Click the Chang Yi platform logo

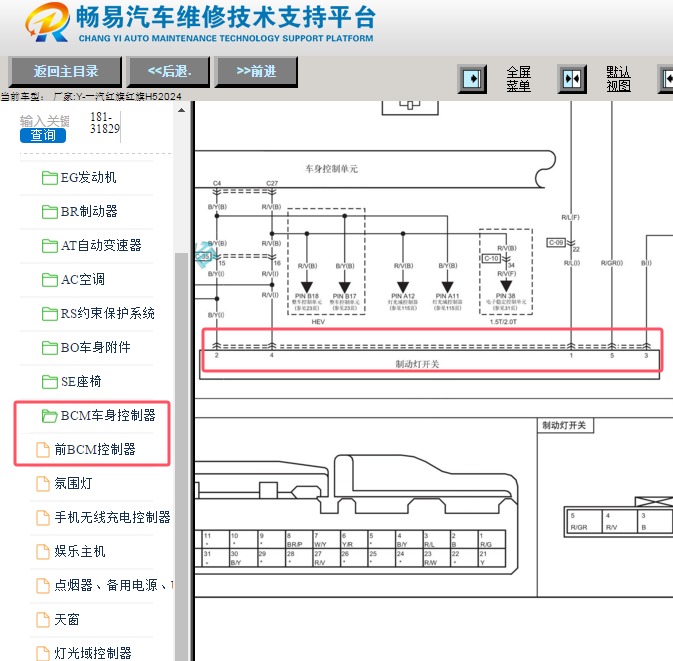coord(47,22)
